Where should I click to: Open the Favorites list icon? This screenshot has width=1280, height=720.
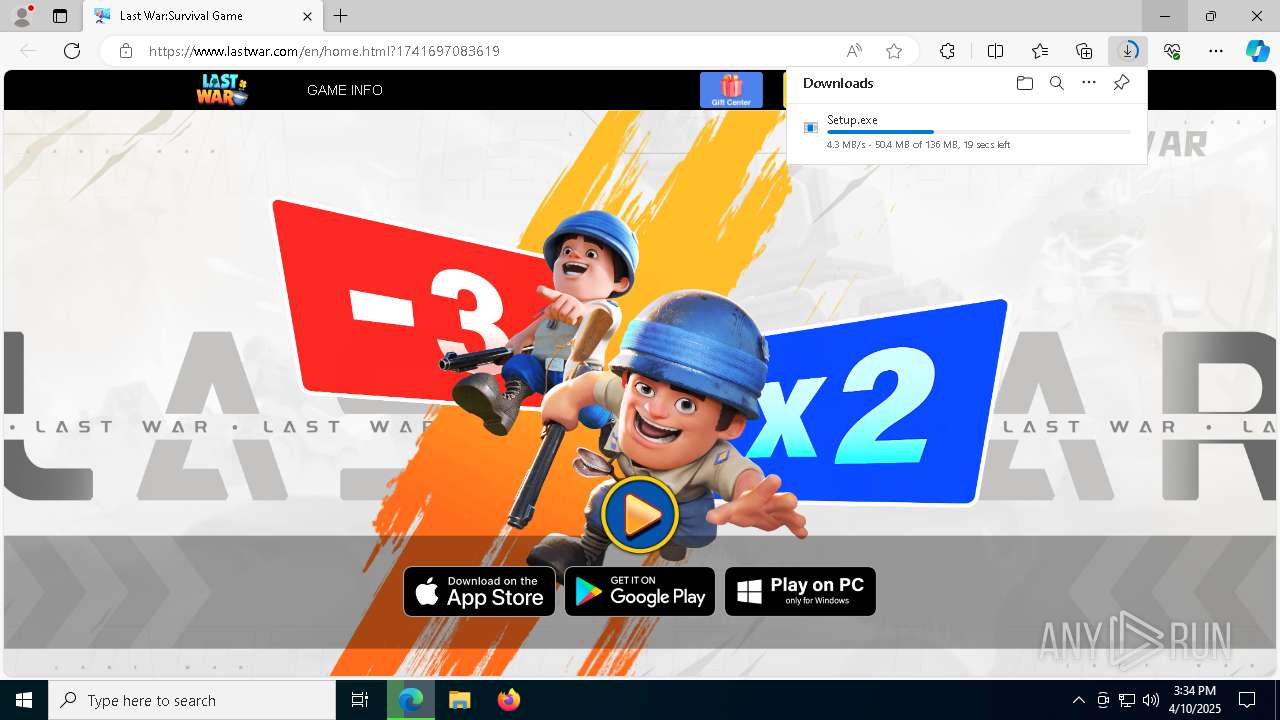1040,51
